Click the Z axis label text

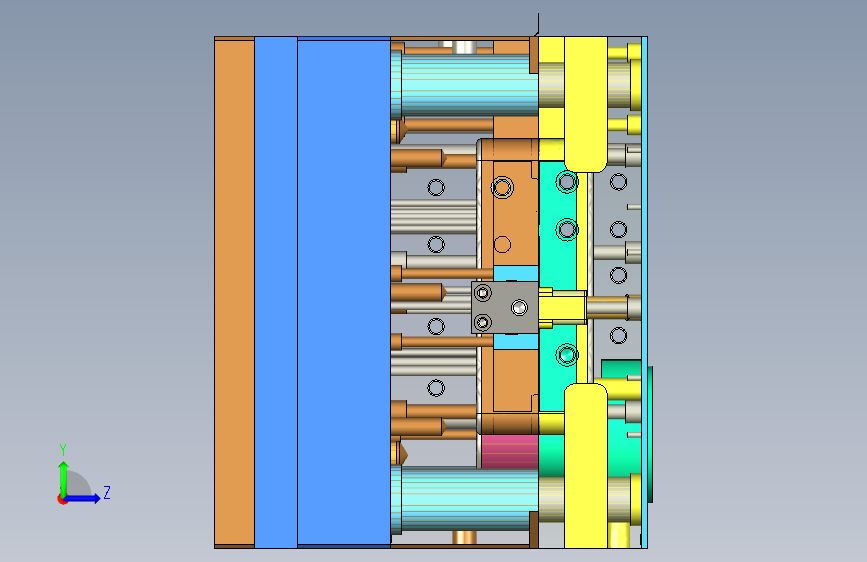coord(107,492)
